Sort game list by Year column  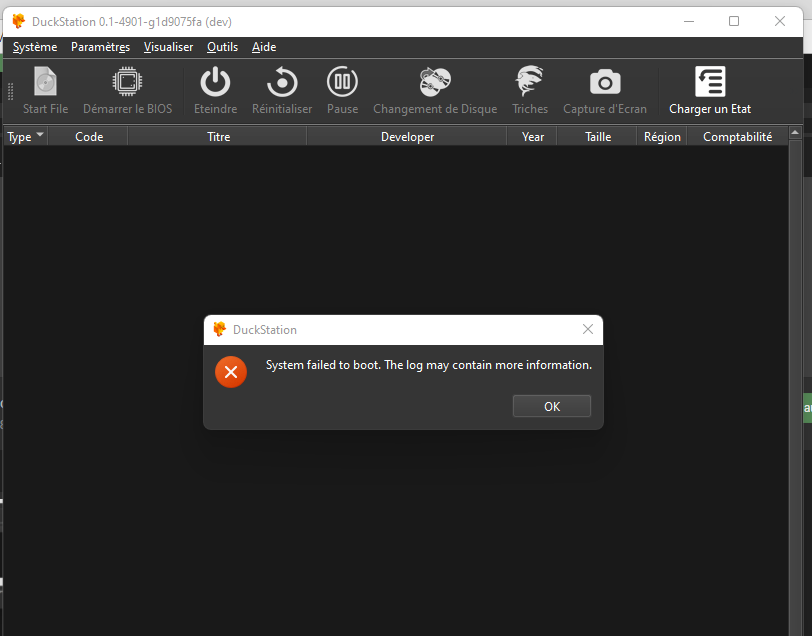[532, 137]
